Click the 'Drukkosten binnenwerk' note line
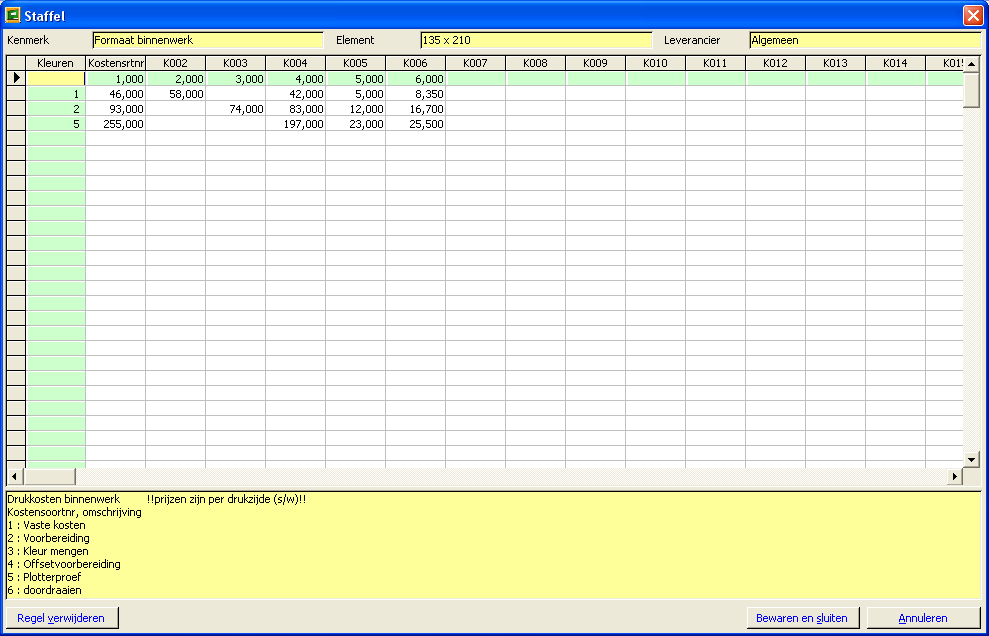989x636 pixels. (x=64, y=500)
